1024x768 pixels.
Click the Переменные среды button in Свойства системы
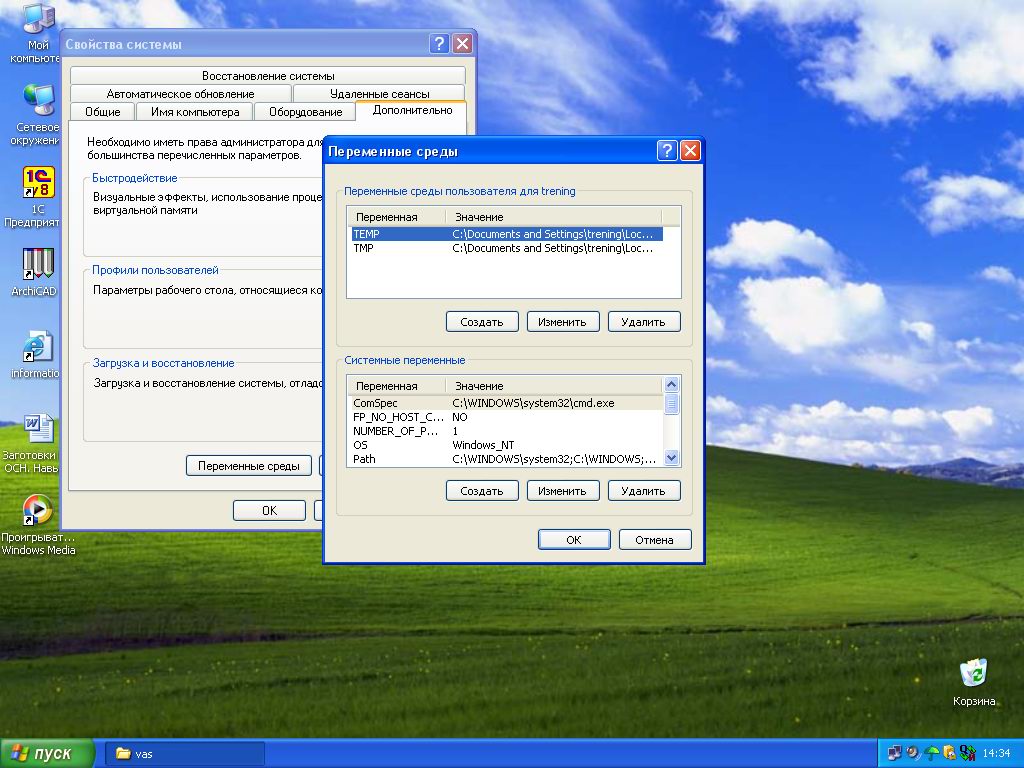point(249,466)
